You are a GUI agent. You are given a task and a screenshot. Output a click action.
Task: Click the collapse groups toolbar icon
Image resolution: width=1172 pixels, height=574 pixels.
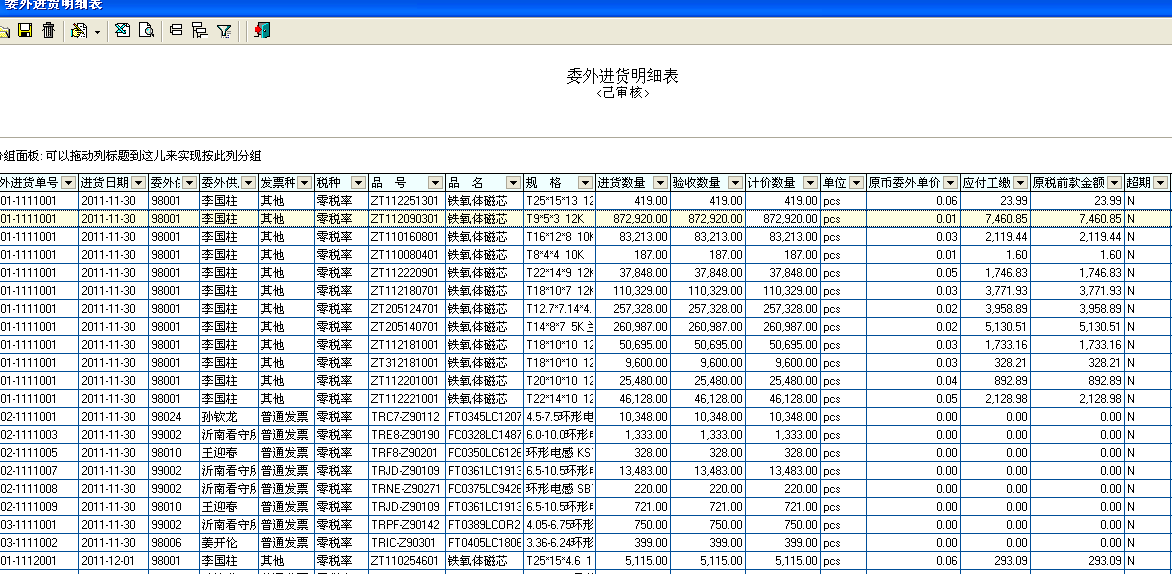(176, 31)
